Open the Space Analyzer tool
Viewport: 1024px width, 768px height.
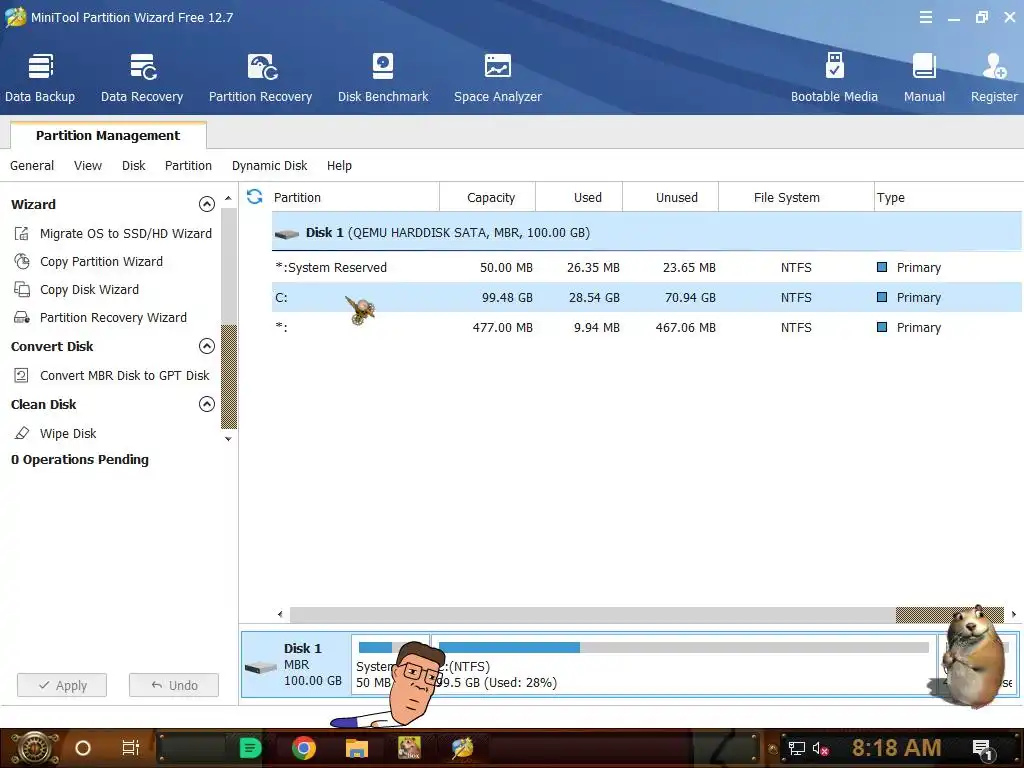[x=498, y=78]
